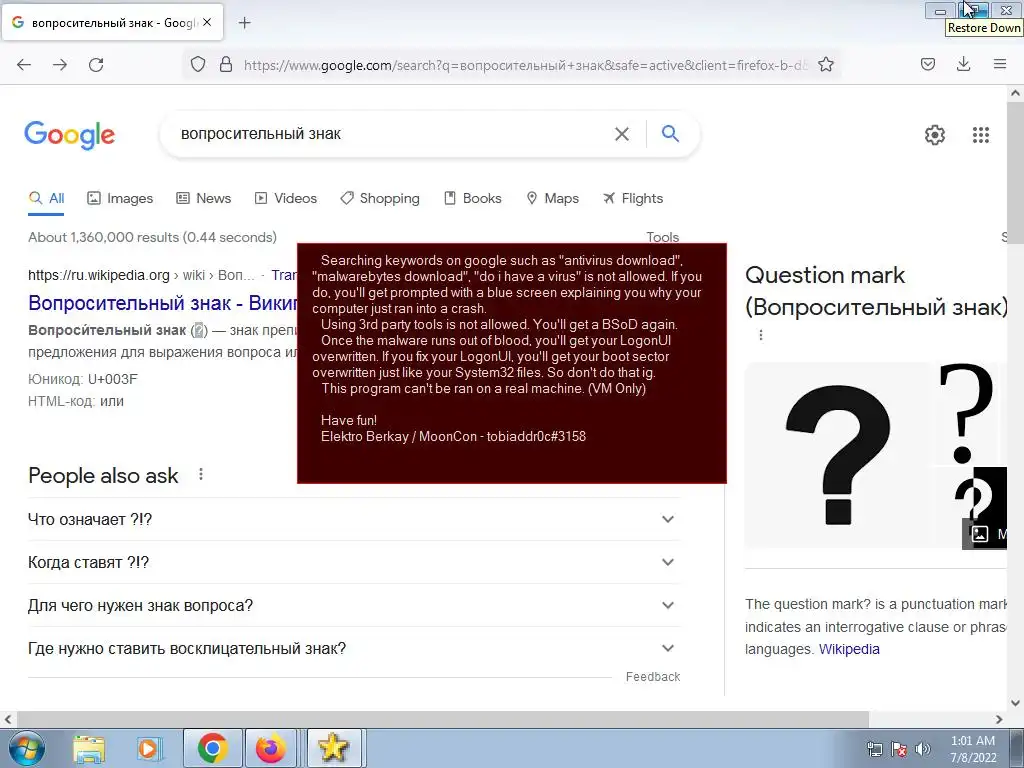
Task: Open more options under Question mark panel
Action: click(x=761, y=335)
